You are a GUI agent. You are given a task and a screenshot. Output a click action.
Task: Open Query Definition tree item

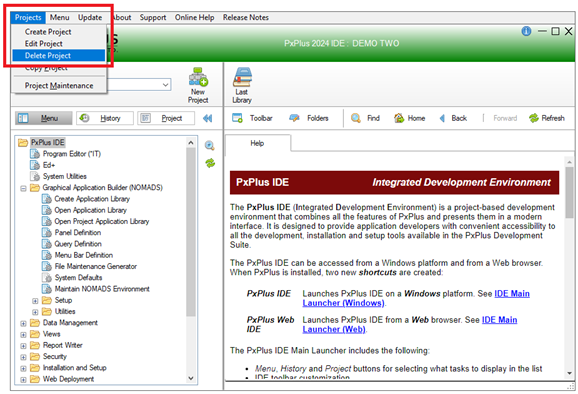[78, 244]
